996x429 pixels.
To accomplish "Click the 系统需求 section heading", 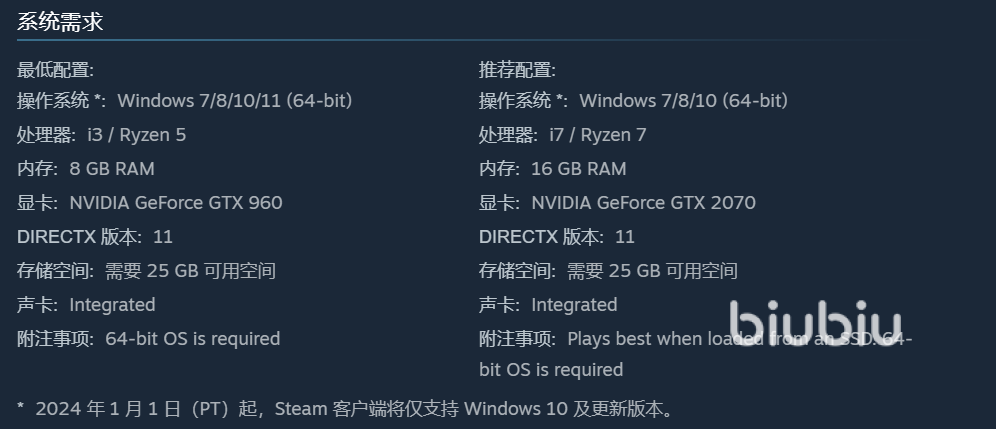I will click(60, 22).
